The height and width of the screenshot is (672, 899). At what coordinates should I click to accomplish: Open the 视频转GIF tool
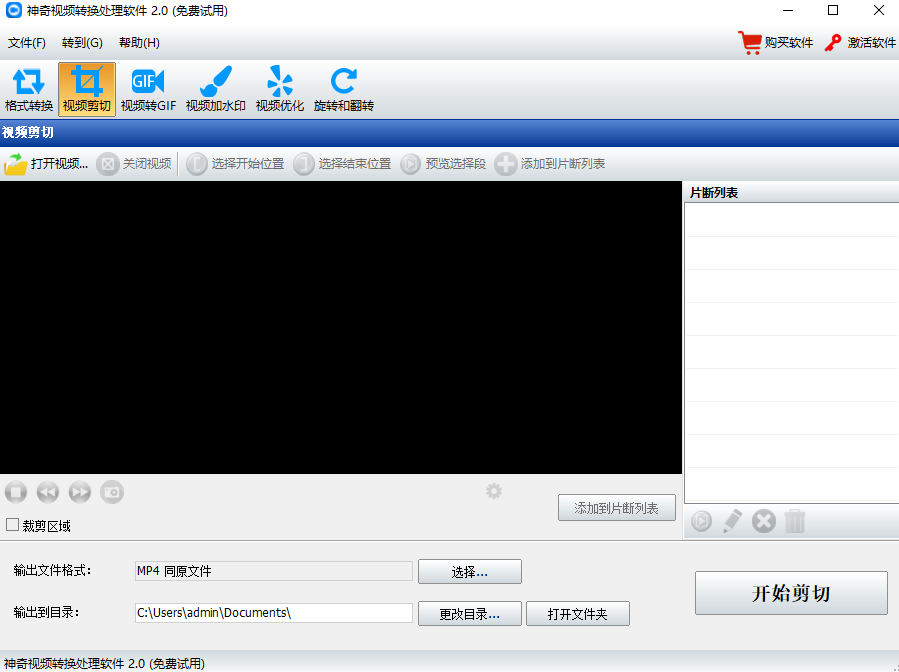pos(148,89)
